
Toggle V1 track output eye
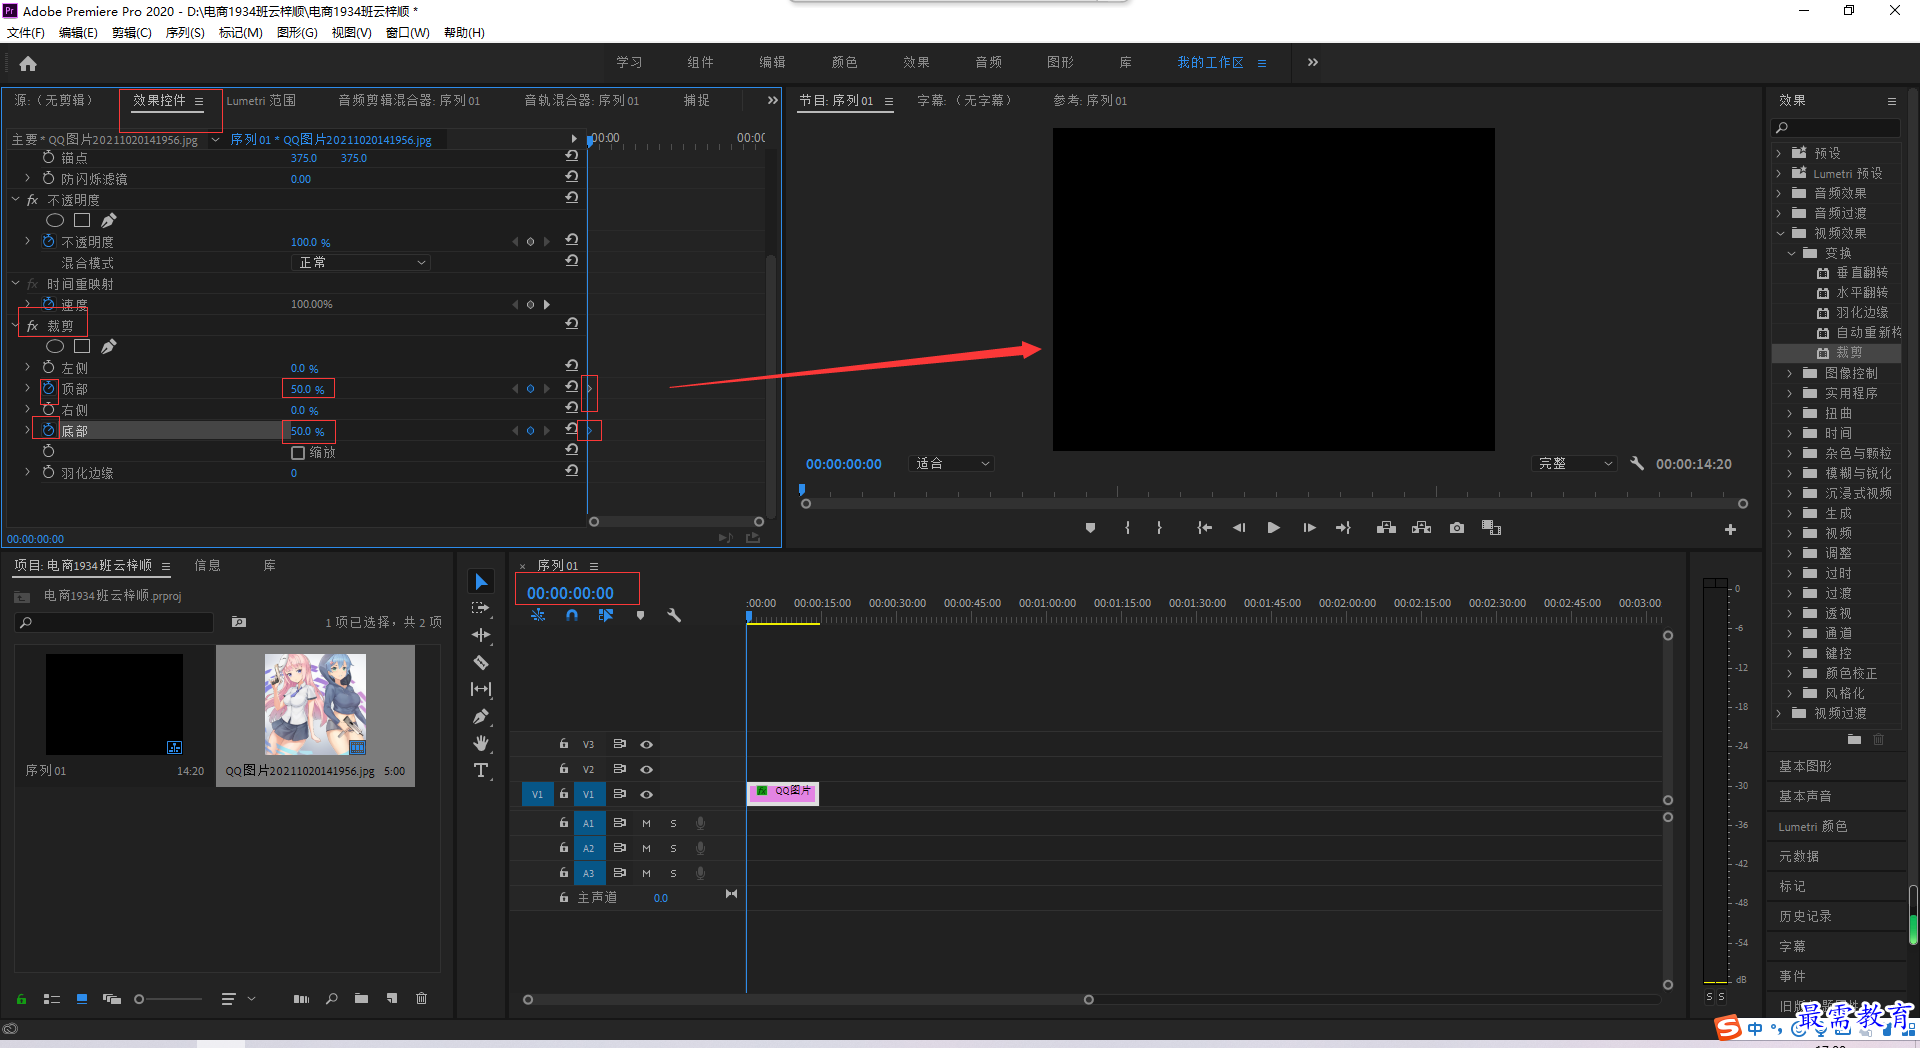[647, 794]
